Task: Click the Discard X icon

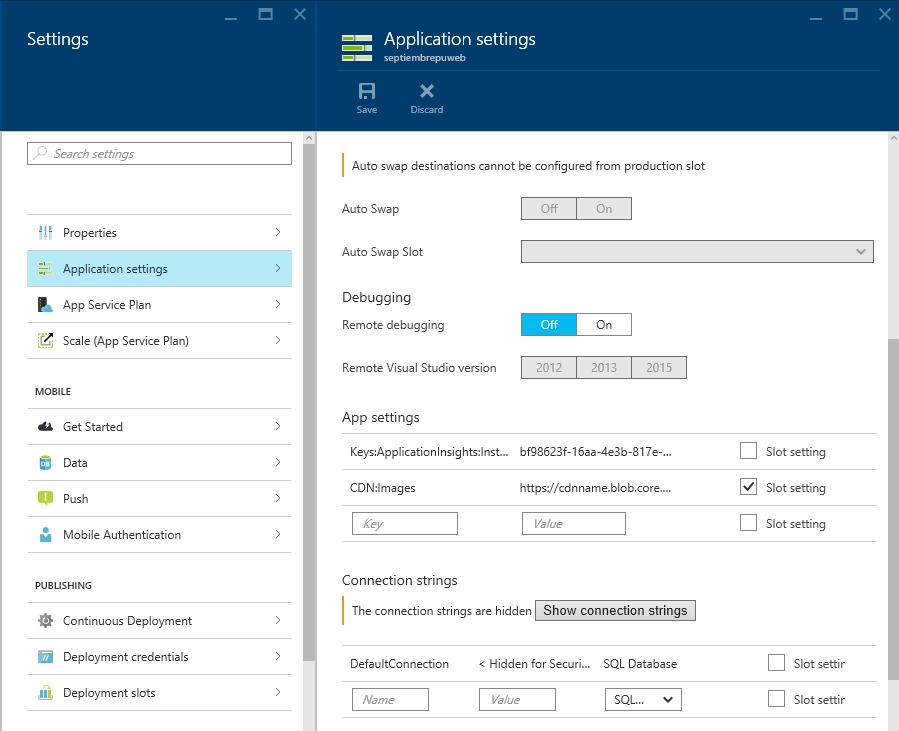Action: [x=427, y=91]
